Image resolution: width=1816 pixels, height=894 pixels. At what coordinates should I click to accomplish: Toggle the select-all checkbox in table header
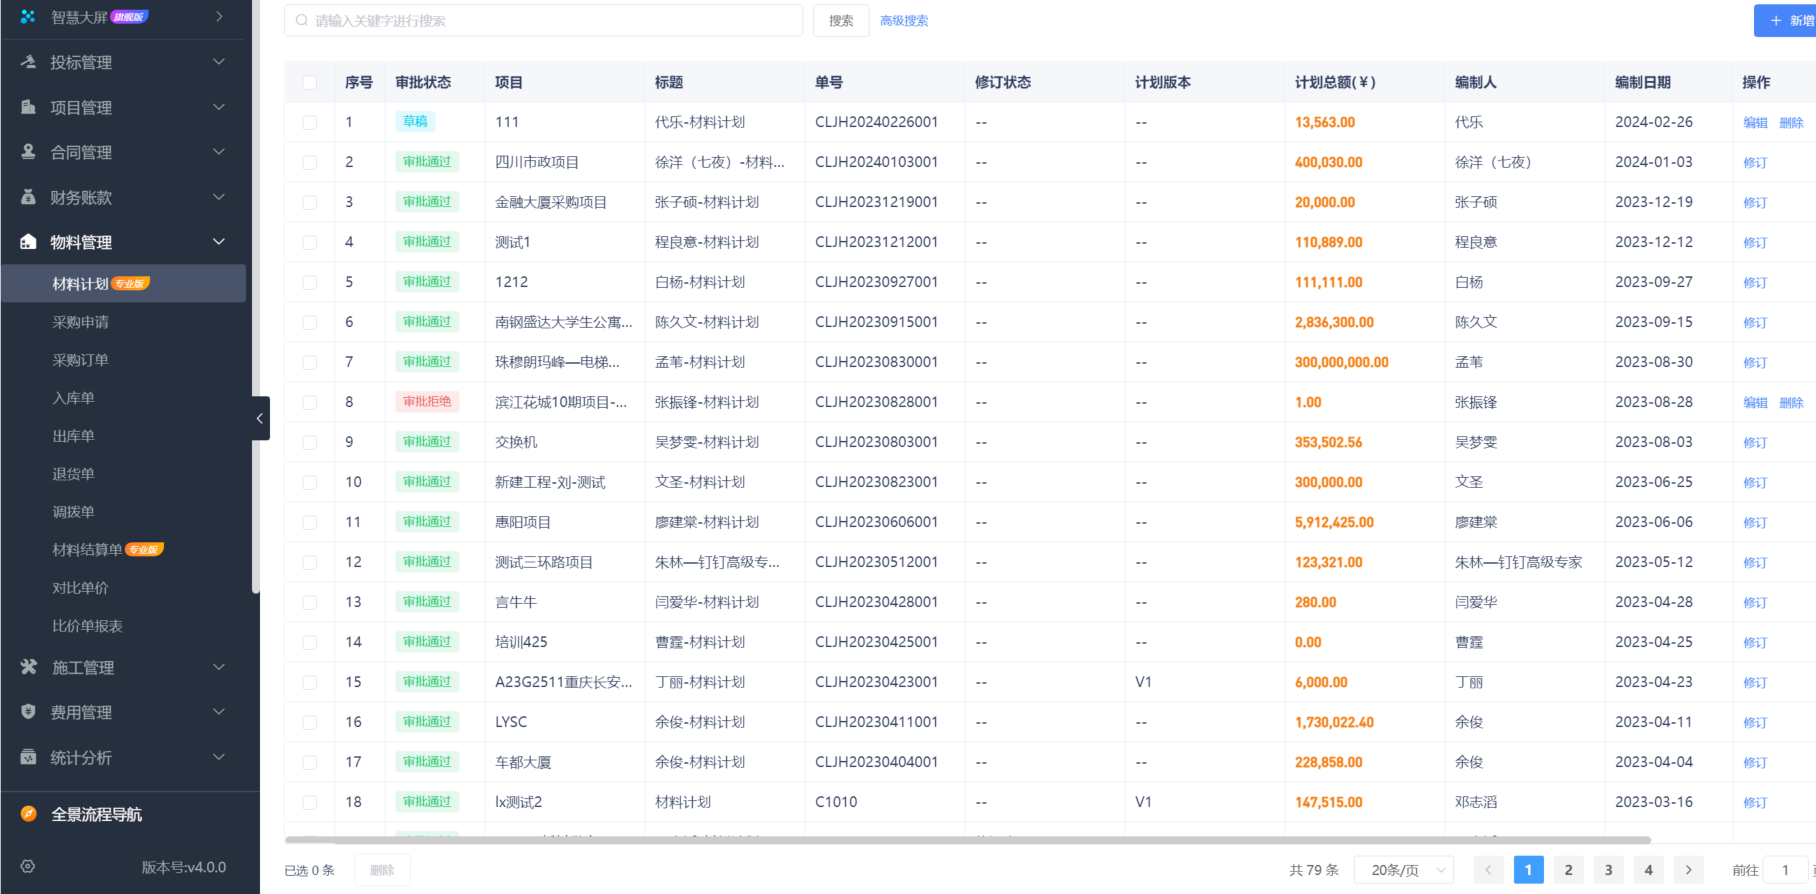310,83
